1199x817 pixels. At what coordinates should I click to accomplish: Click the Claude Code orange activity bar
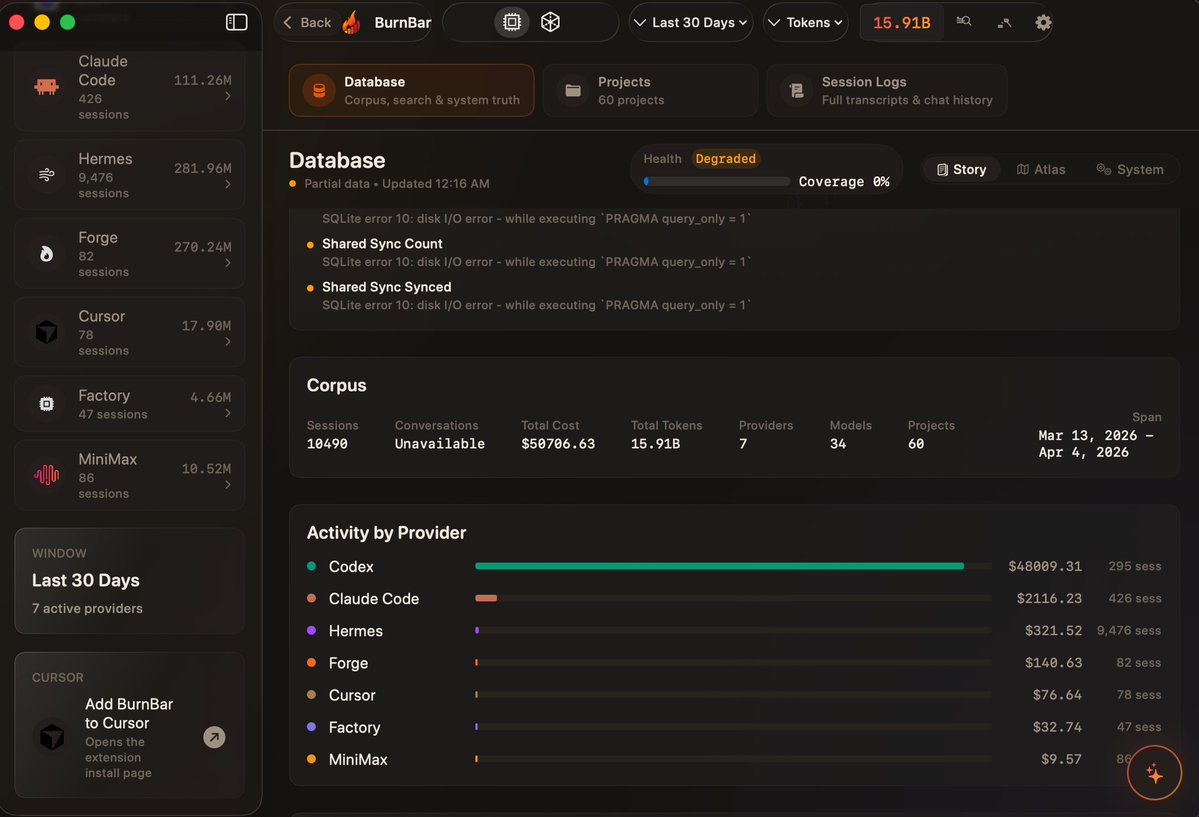486,598
